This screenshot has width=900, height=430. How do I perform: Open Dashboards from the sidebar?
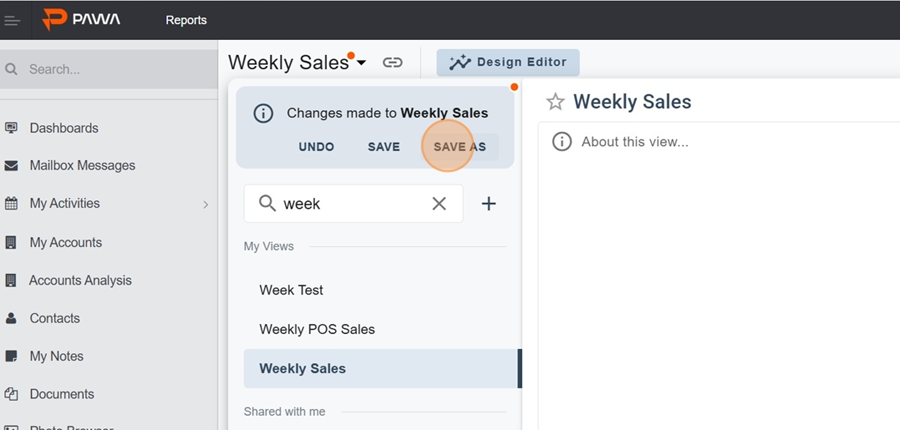(x=64, y=128)
